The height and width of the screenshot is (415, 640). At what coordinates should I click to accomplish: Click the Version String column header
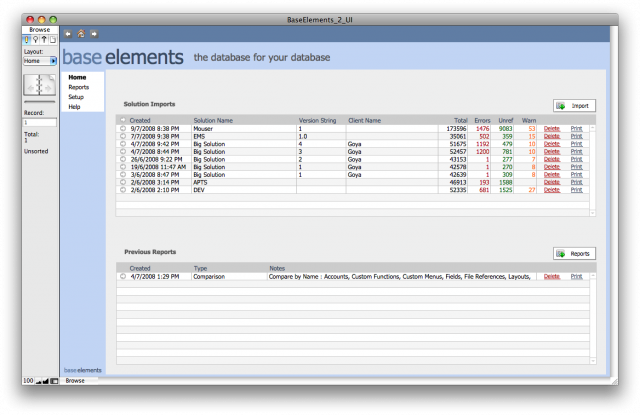click(x=317, y=120)
